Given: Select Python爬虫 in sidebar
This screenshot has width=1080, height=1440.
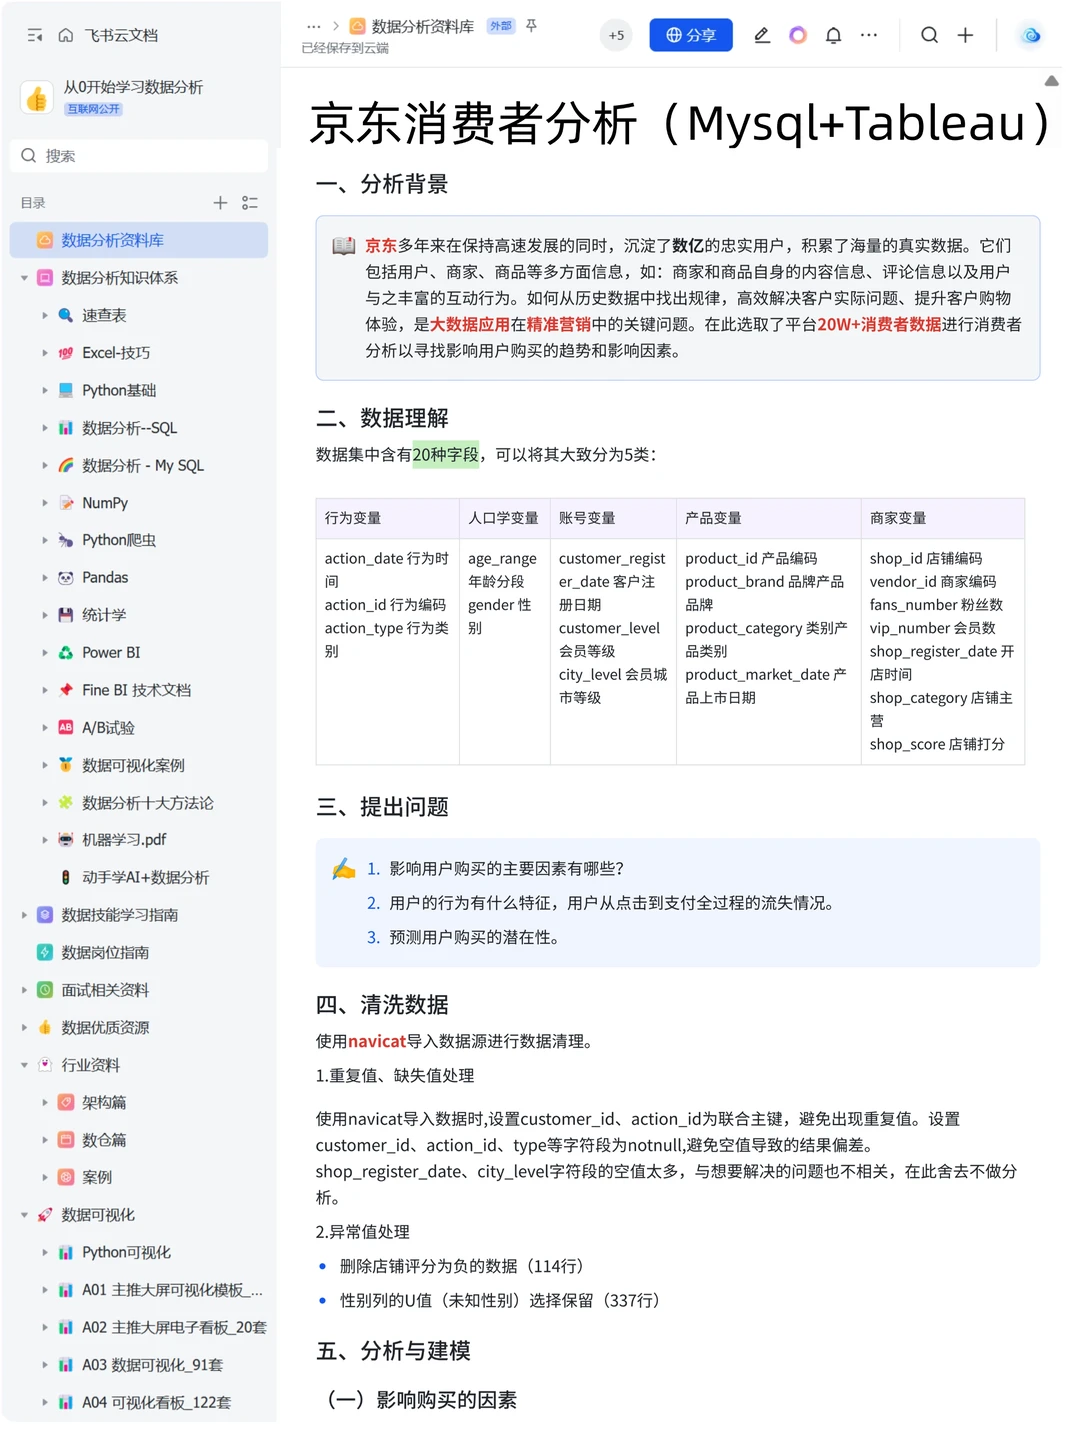Looking at the screenshot, I should coord(119,540).
